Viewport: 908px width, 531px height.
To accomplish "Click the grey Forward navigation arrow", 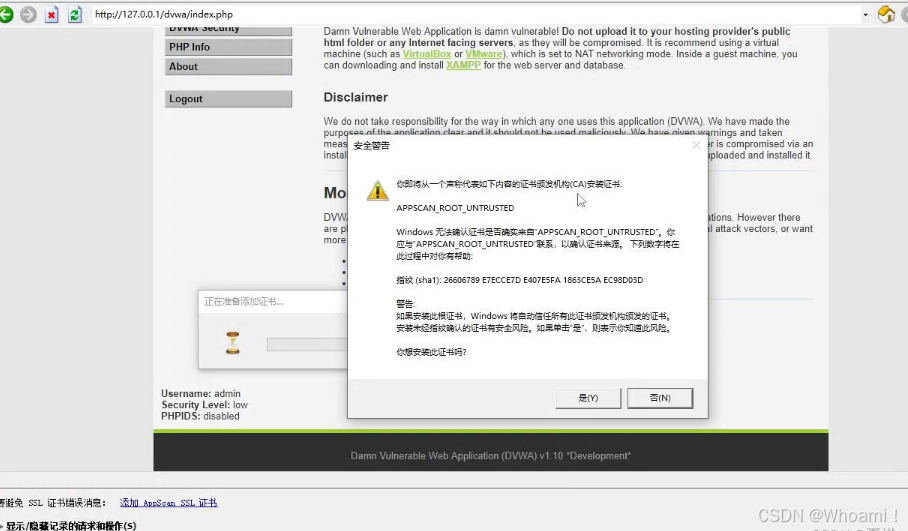I will point(28,14).
